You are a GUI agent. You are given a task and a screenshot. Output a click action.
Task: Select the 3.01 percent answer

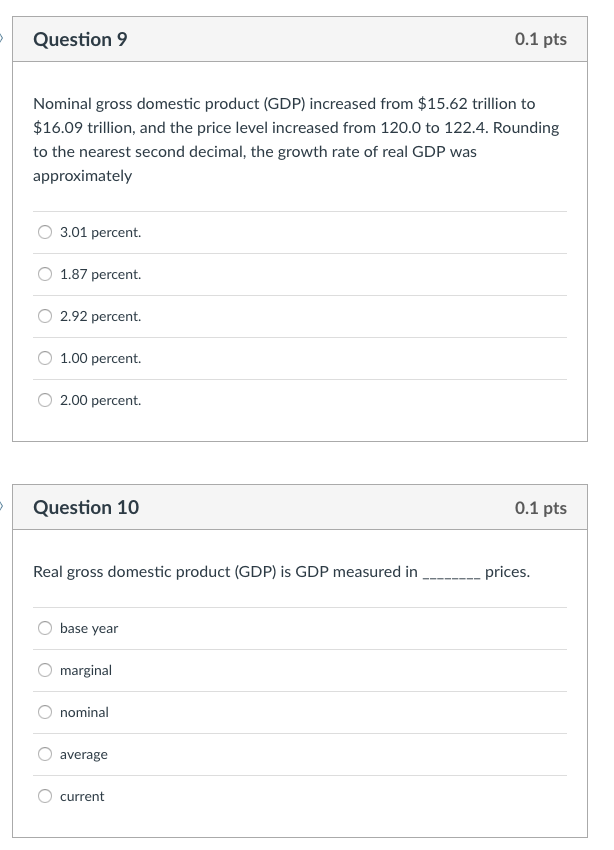[x=45, y=232]
